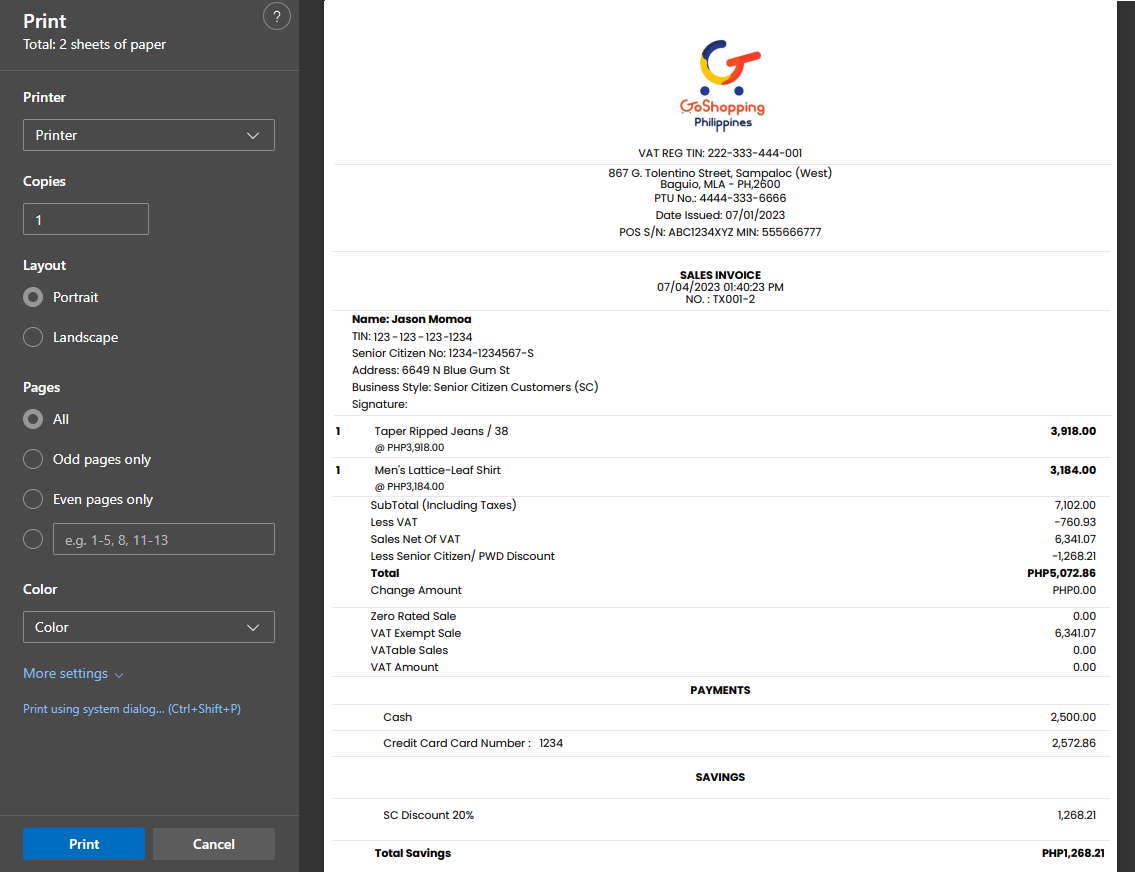Click the help question mark icon
The image size is (1135, 872).
(277, 16)
